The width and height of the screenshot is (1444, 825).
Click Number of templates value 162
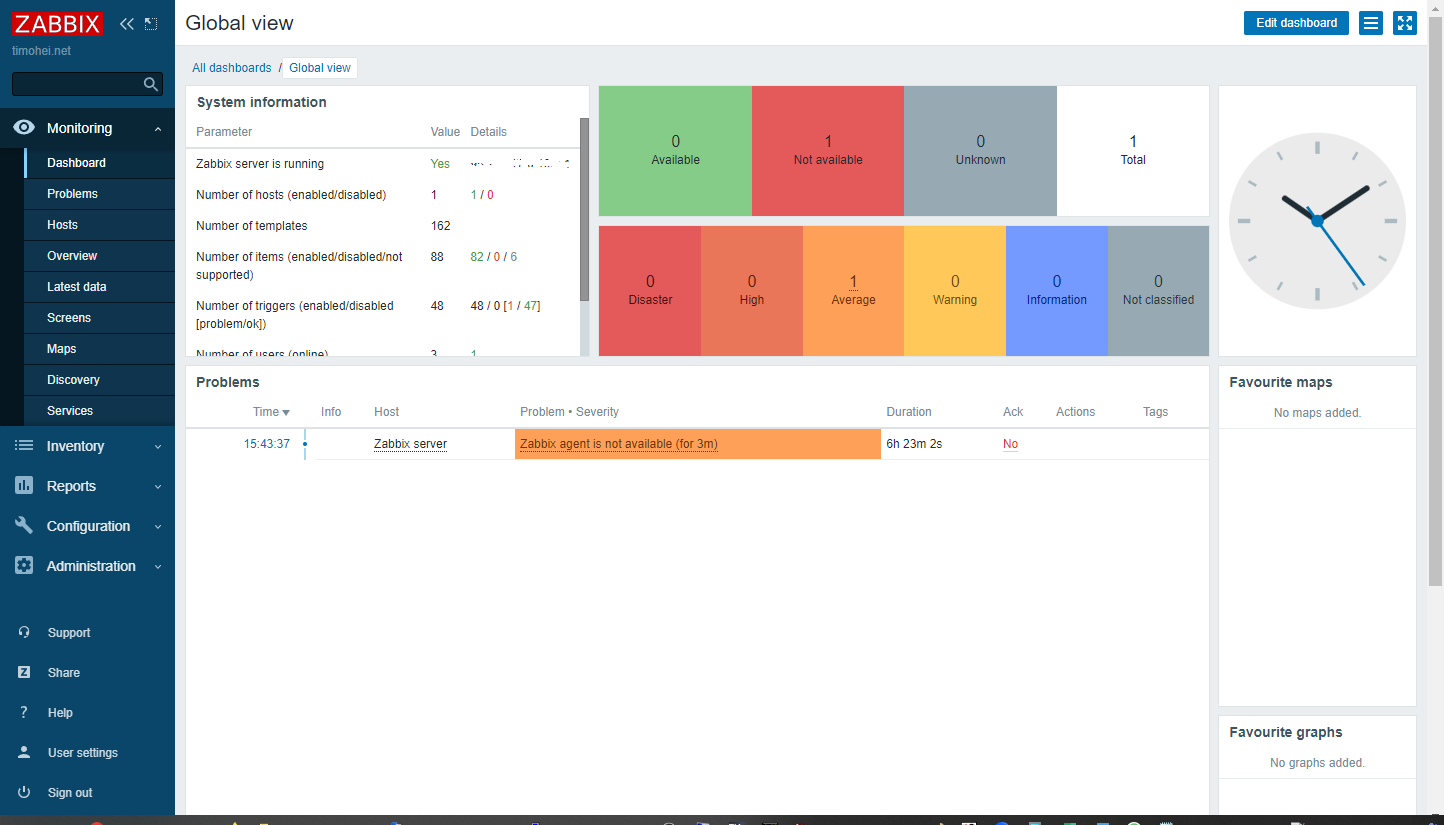point(441,226)
